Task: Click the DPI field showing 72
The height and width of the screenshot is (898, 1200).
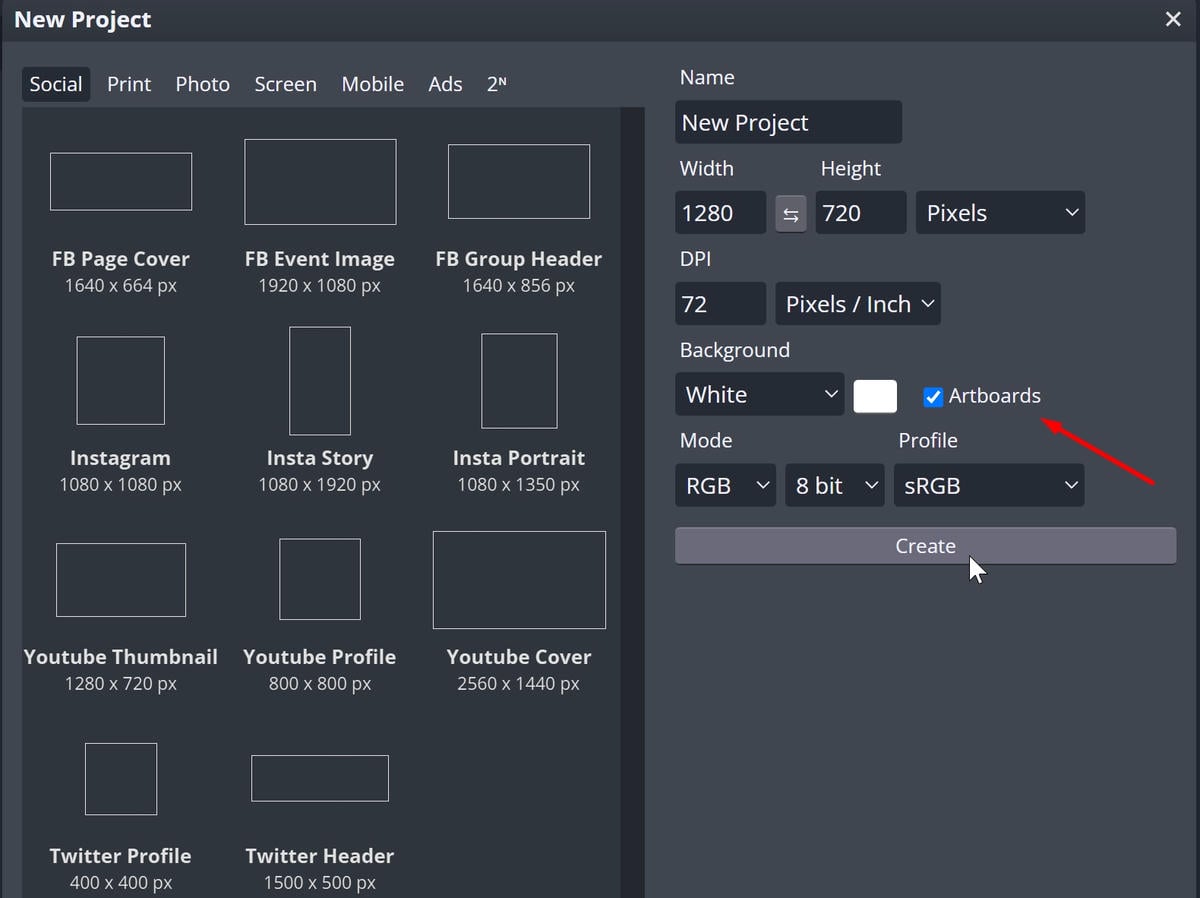Action: click(x=721, y=304)
